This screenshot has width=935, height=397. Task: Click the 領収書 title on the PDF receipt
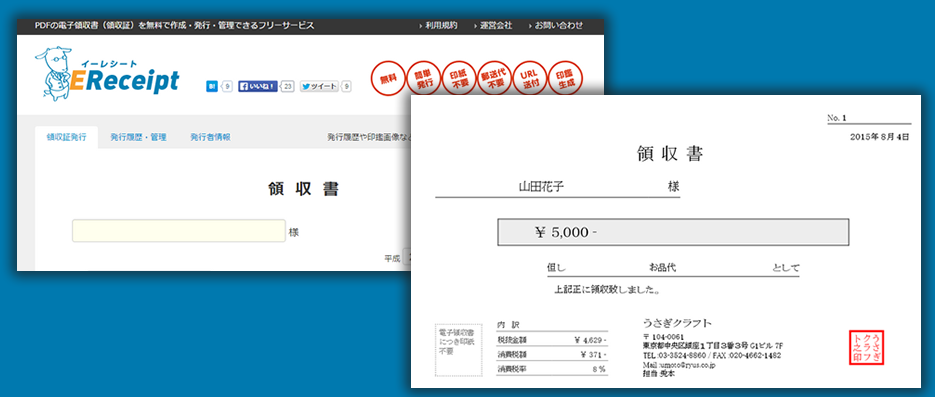(x=670, y=154)
